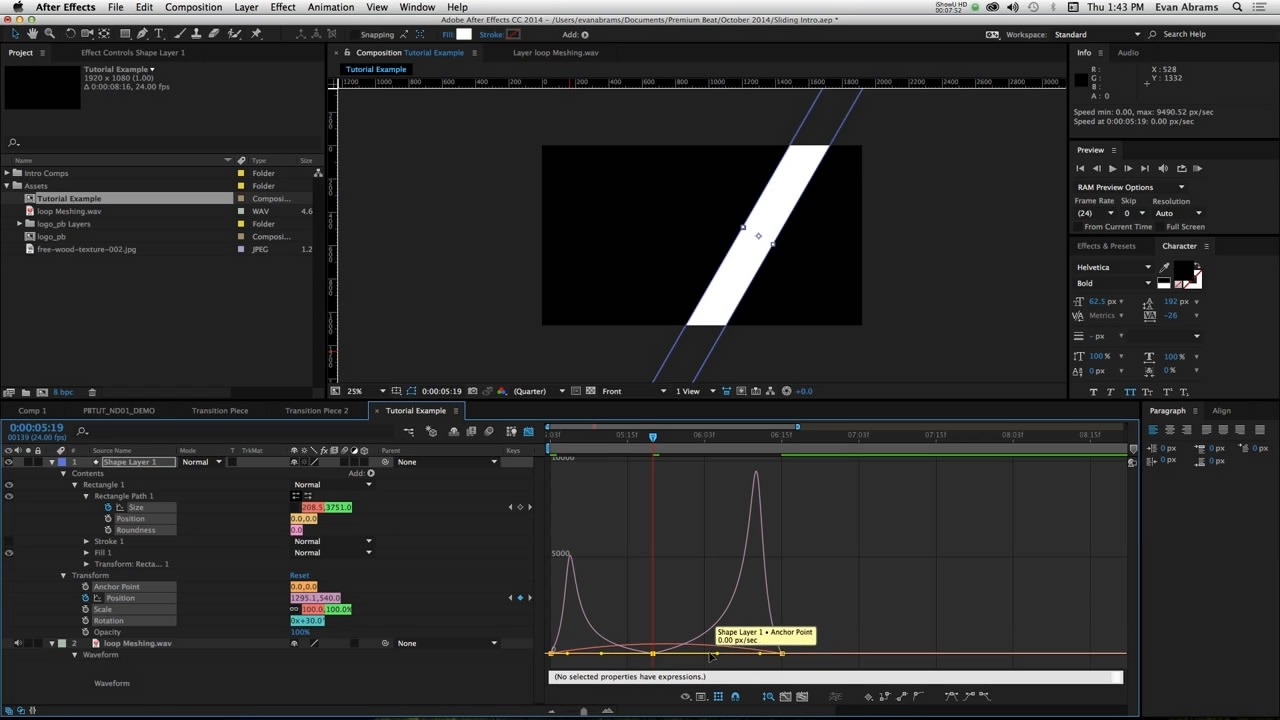The width and height of the screenshot is (1280, 720).
Task: Click the Puppet Pin tool
Action: pyautogui.click(x=256, y=34)
